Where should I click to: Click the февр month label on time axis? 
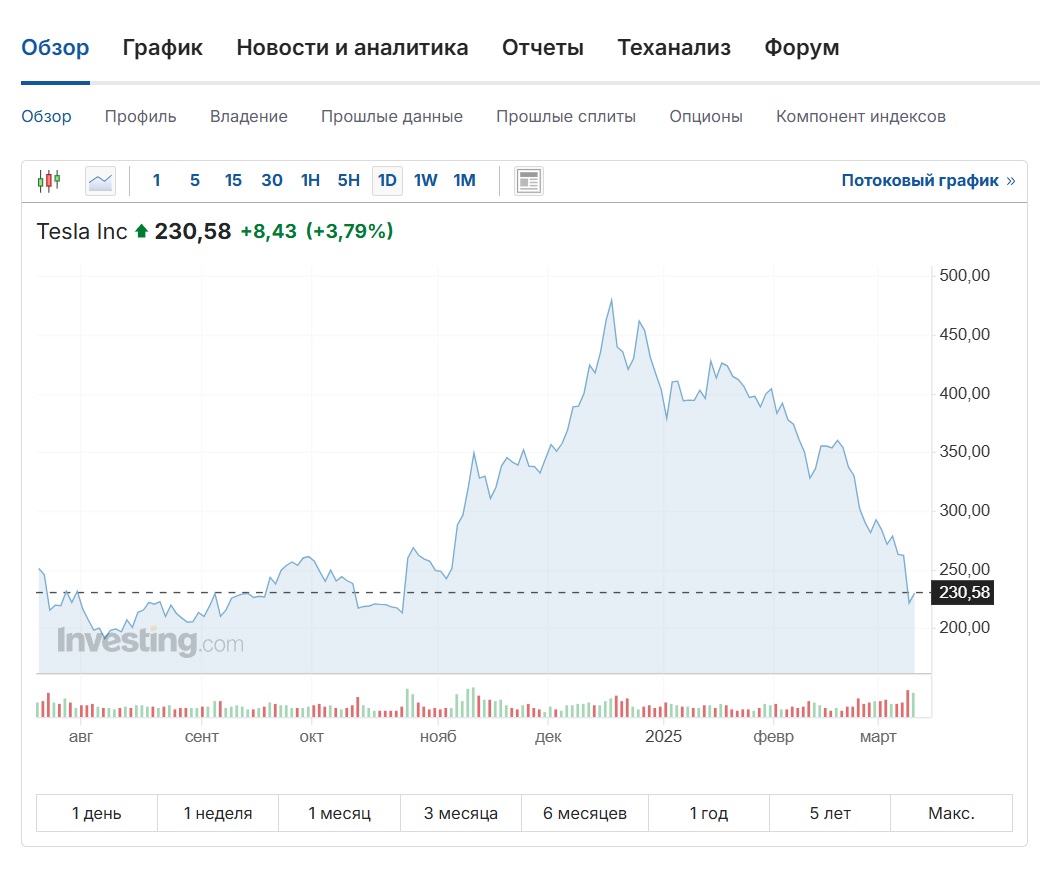tap(773, 737)
